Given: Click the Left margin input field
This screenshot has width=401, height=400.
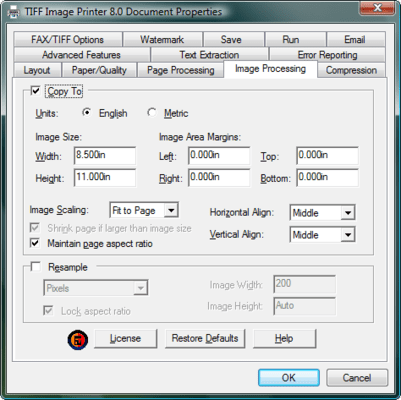Looking at the screenshot, I should pyautogui.click(x=219, y=155).
